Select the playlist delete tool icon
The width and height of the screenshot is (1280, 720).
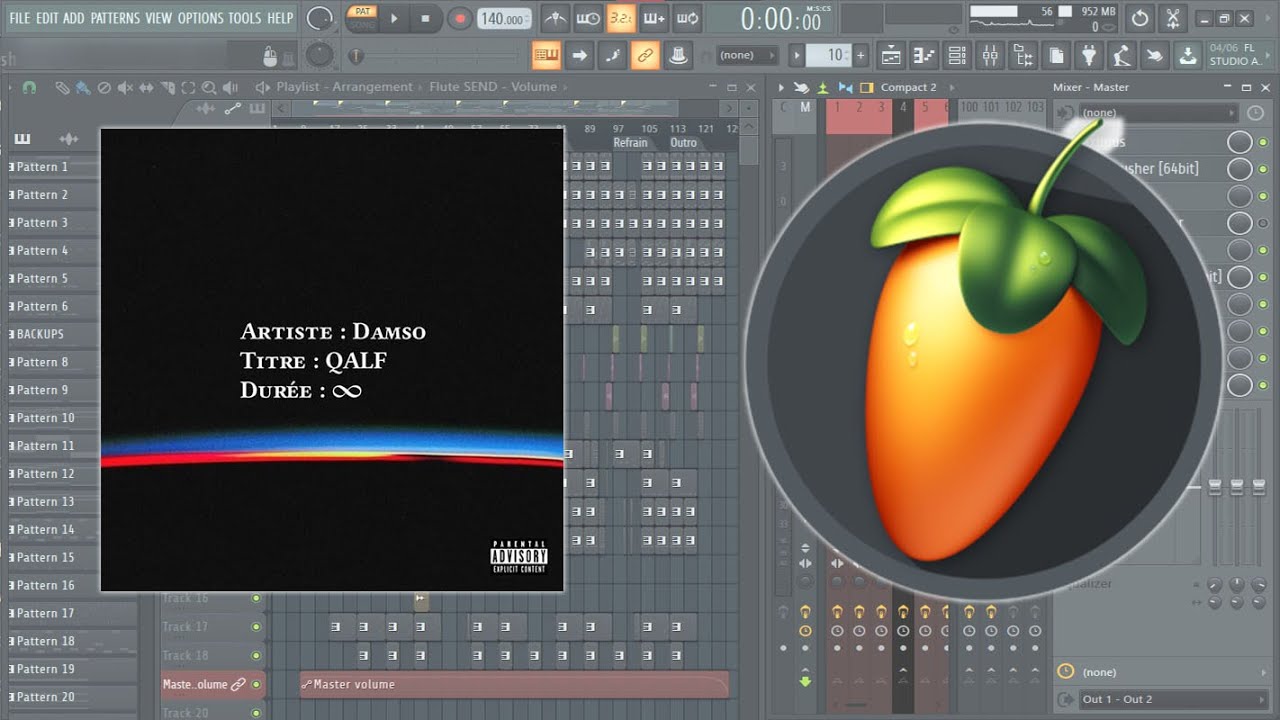[x=103, y=88]
